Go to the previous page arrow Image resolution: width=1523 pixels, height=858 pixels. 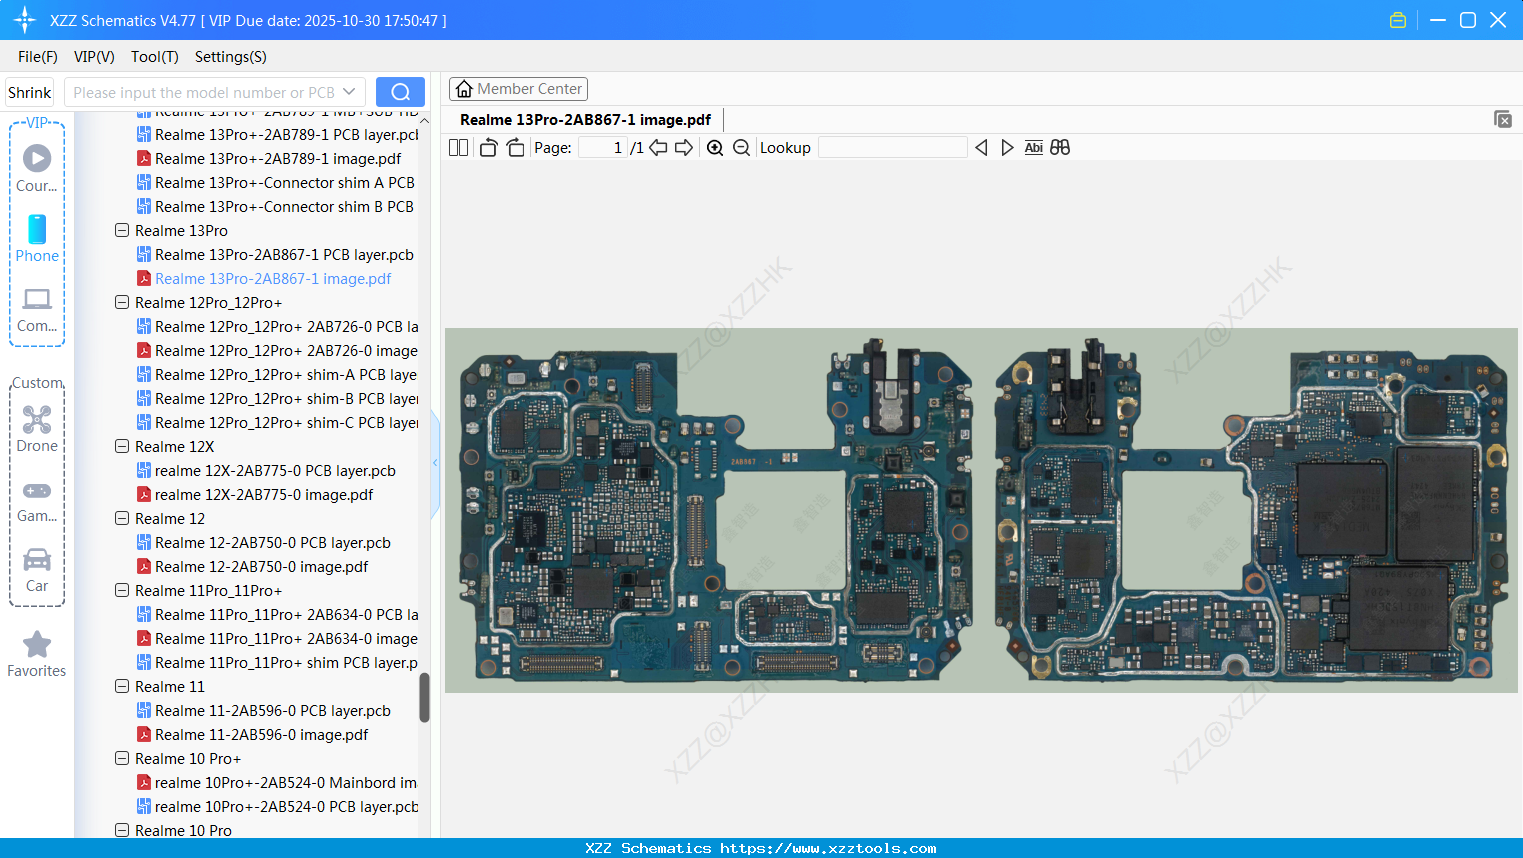coord(658,148)
